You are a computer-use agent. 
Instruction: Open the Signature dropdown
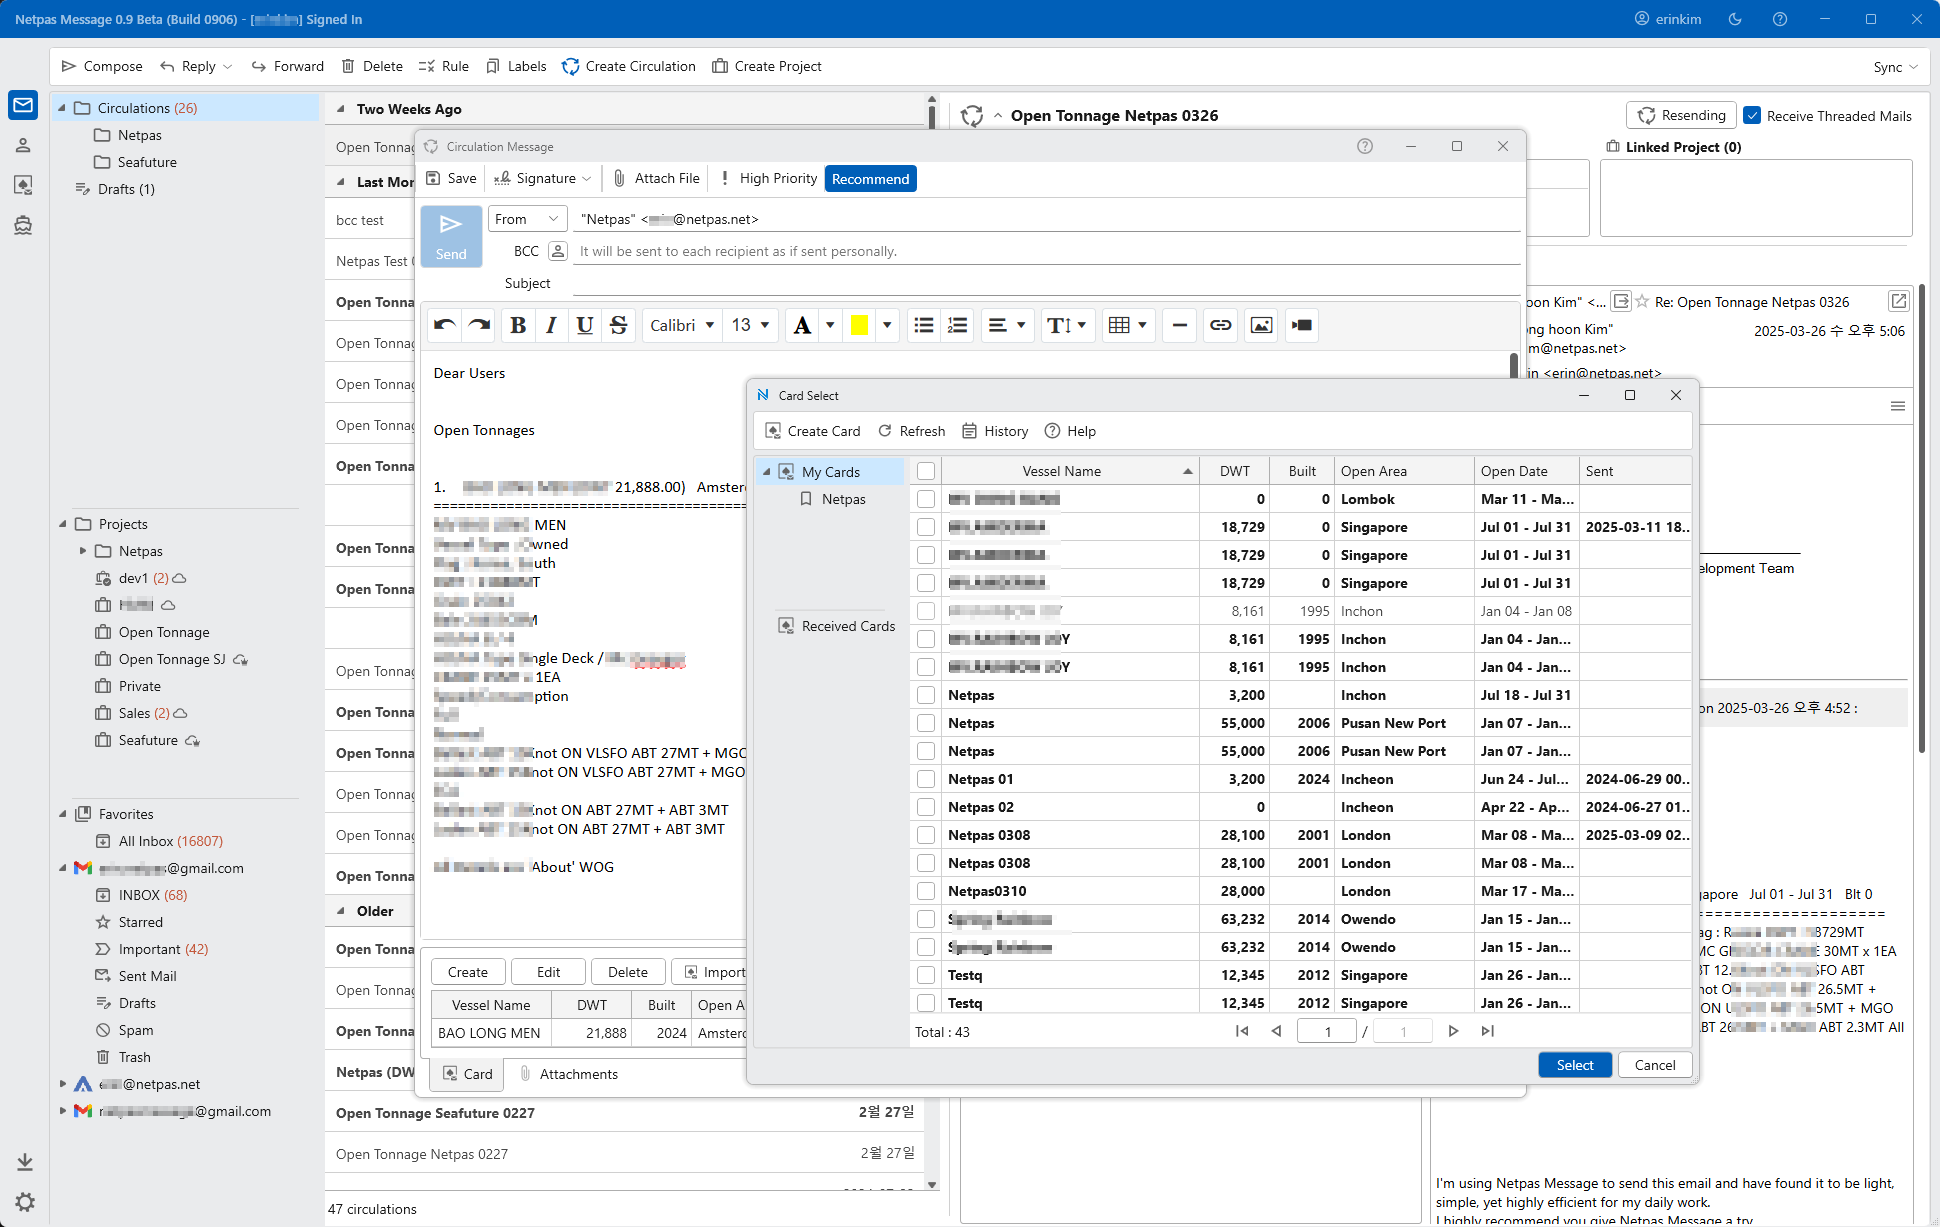[x=543, y=178]
